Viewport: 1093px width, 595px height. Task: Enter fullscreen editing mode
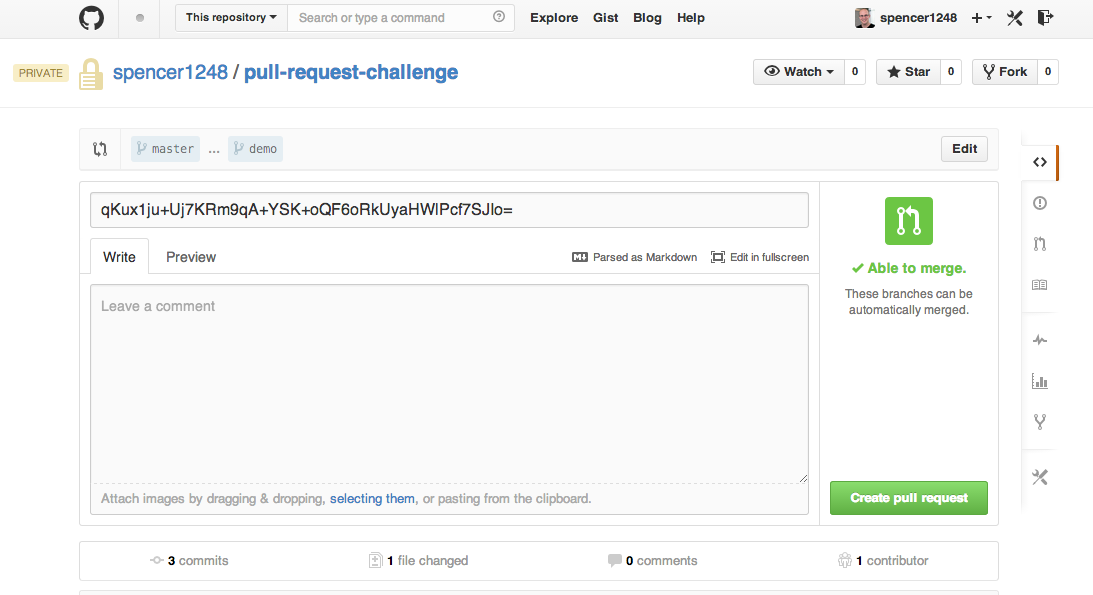pyautogui.click(x=760, y=257)
